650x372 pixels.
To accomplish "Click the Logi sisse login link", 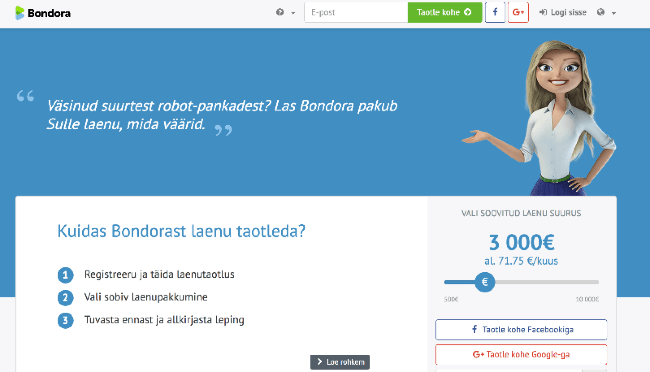I will 563,12.
